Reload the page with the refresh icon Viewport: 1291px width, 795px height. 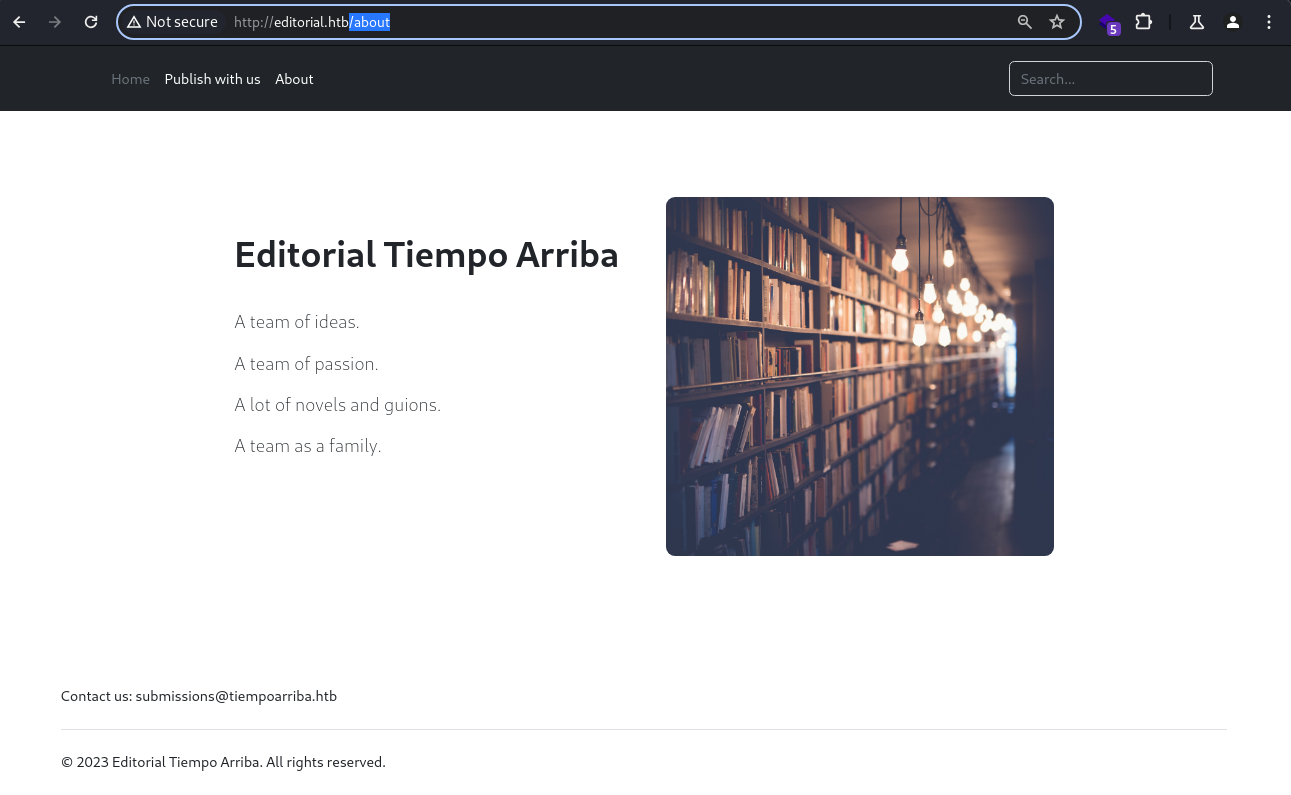pos(91,22)
